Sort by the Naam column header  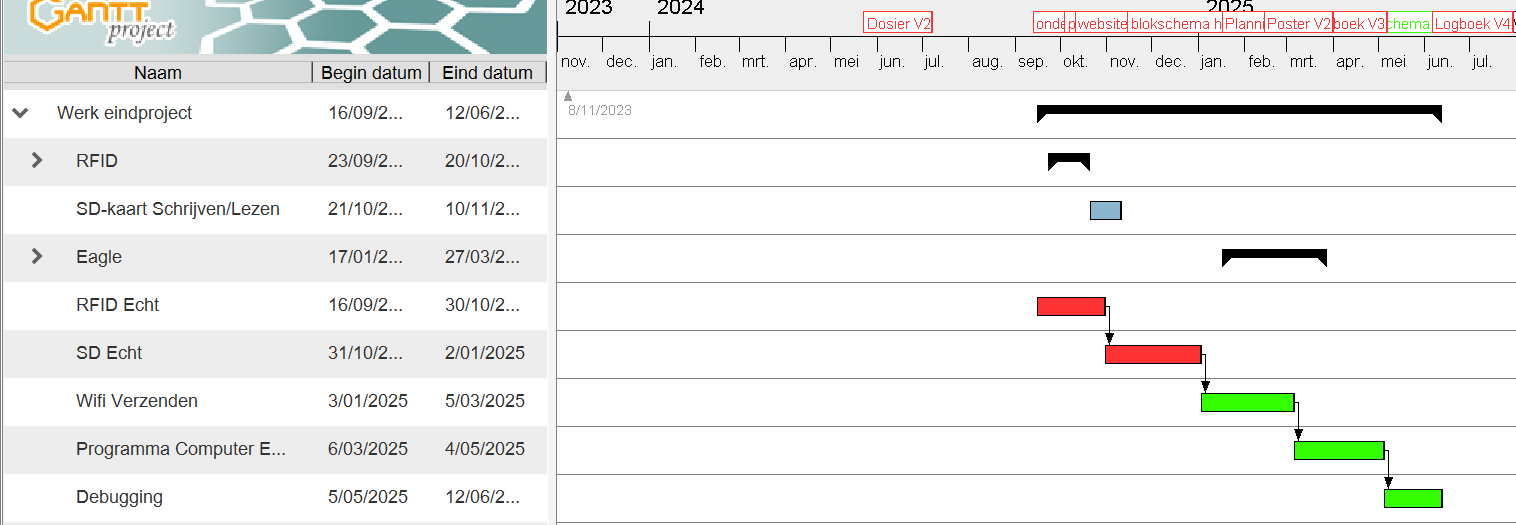tap(158, 73)
